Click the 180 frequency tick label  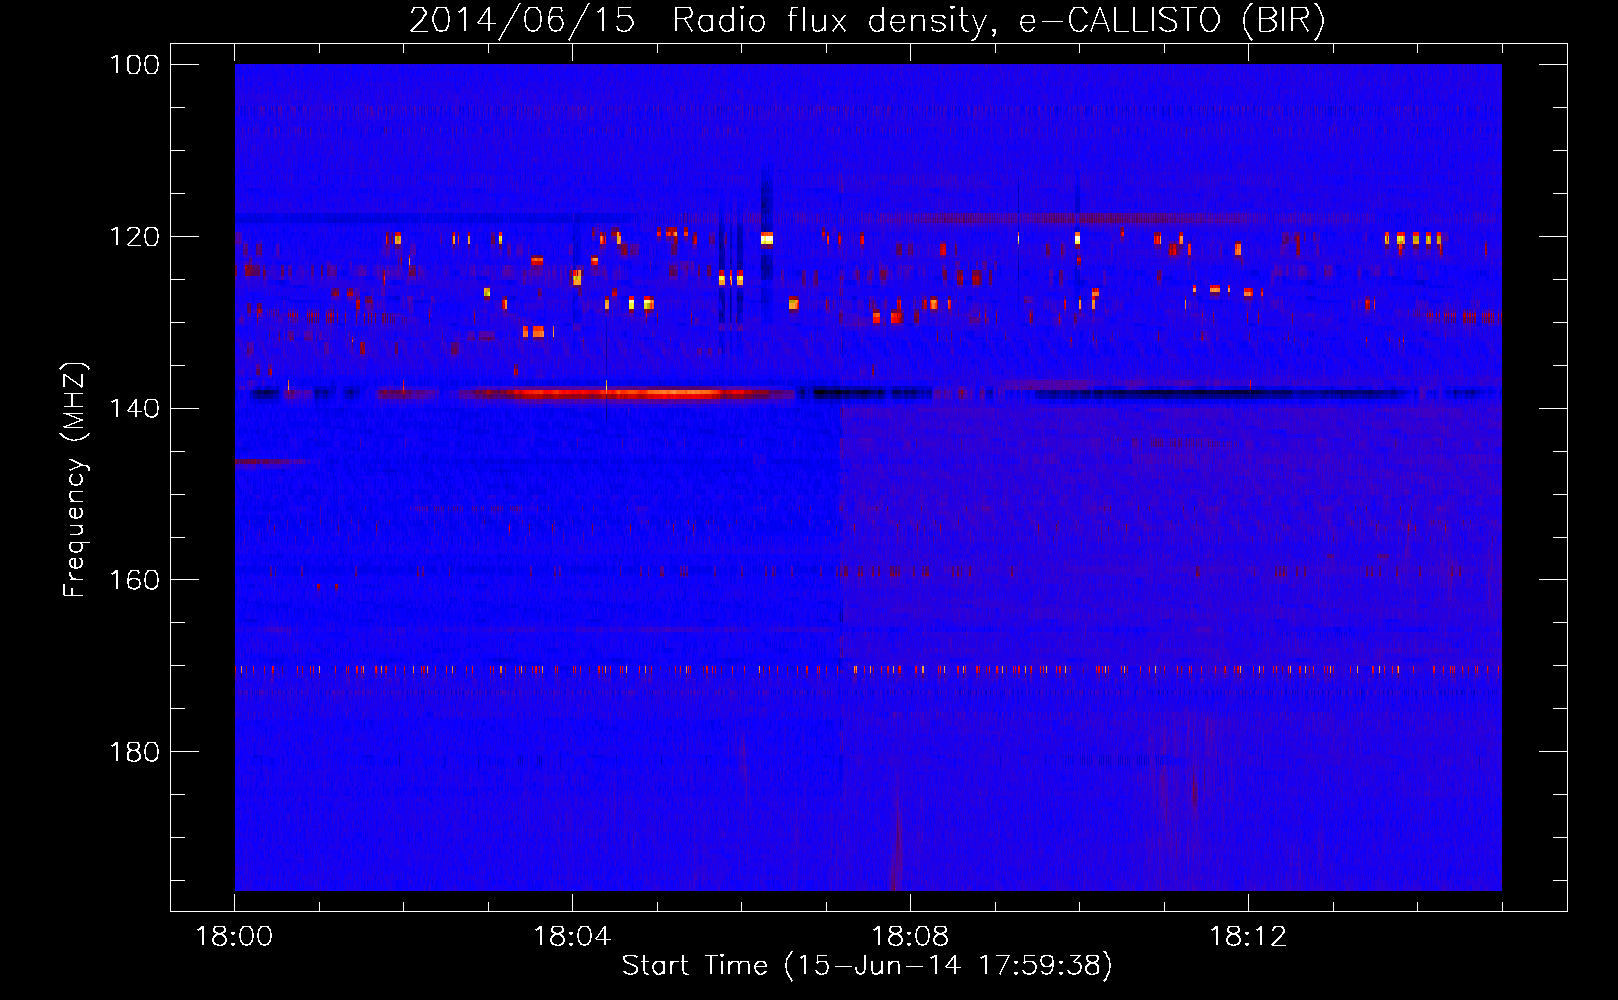(x=134, y=752)
